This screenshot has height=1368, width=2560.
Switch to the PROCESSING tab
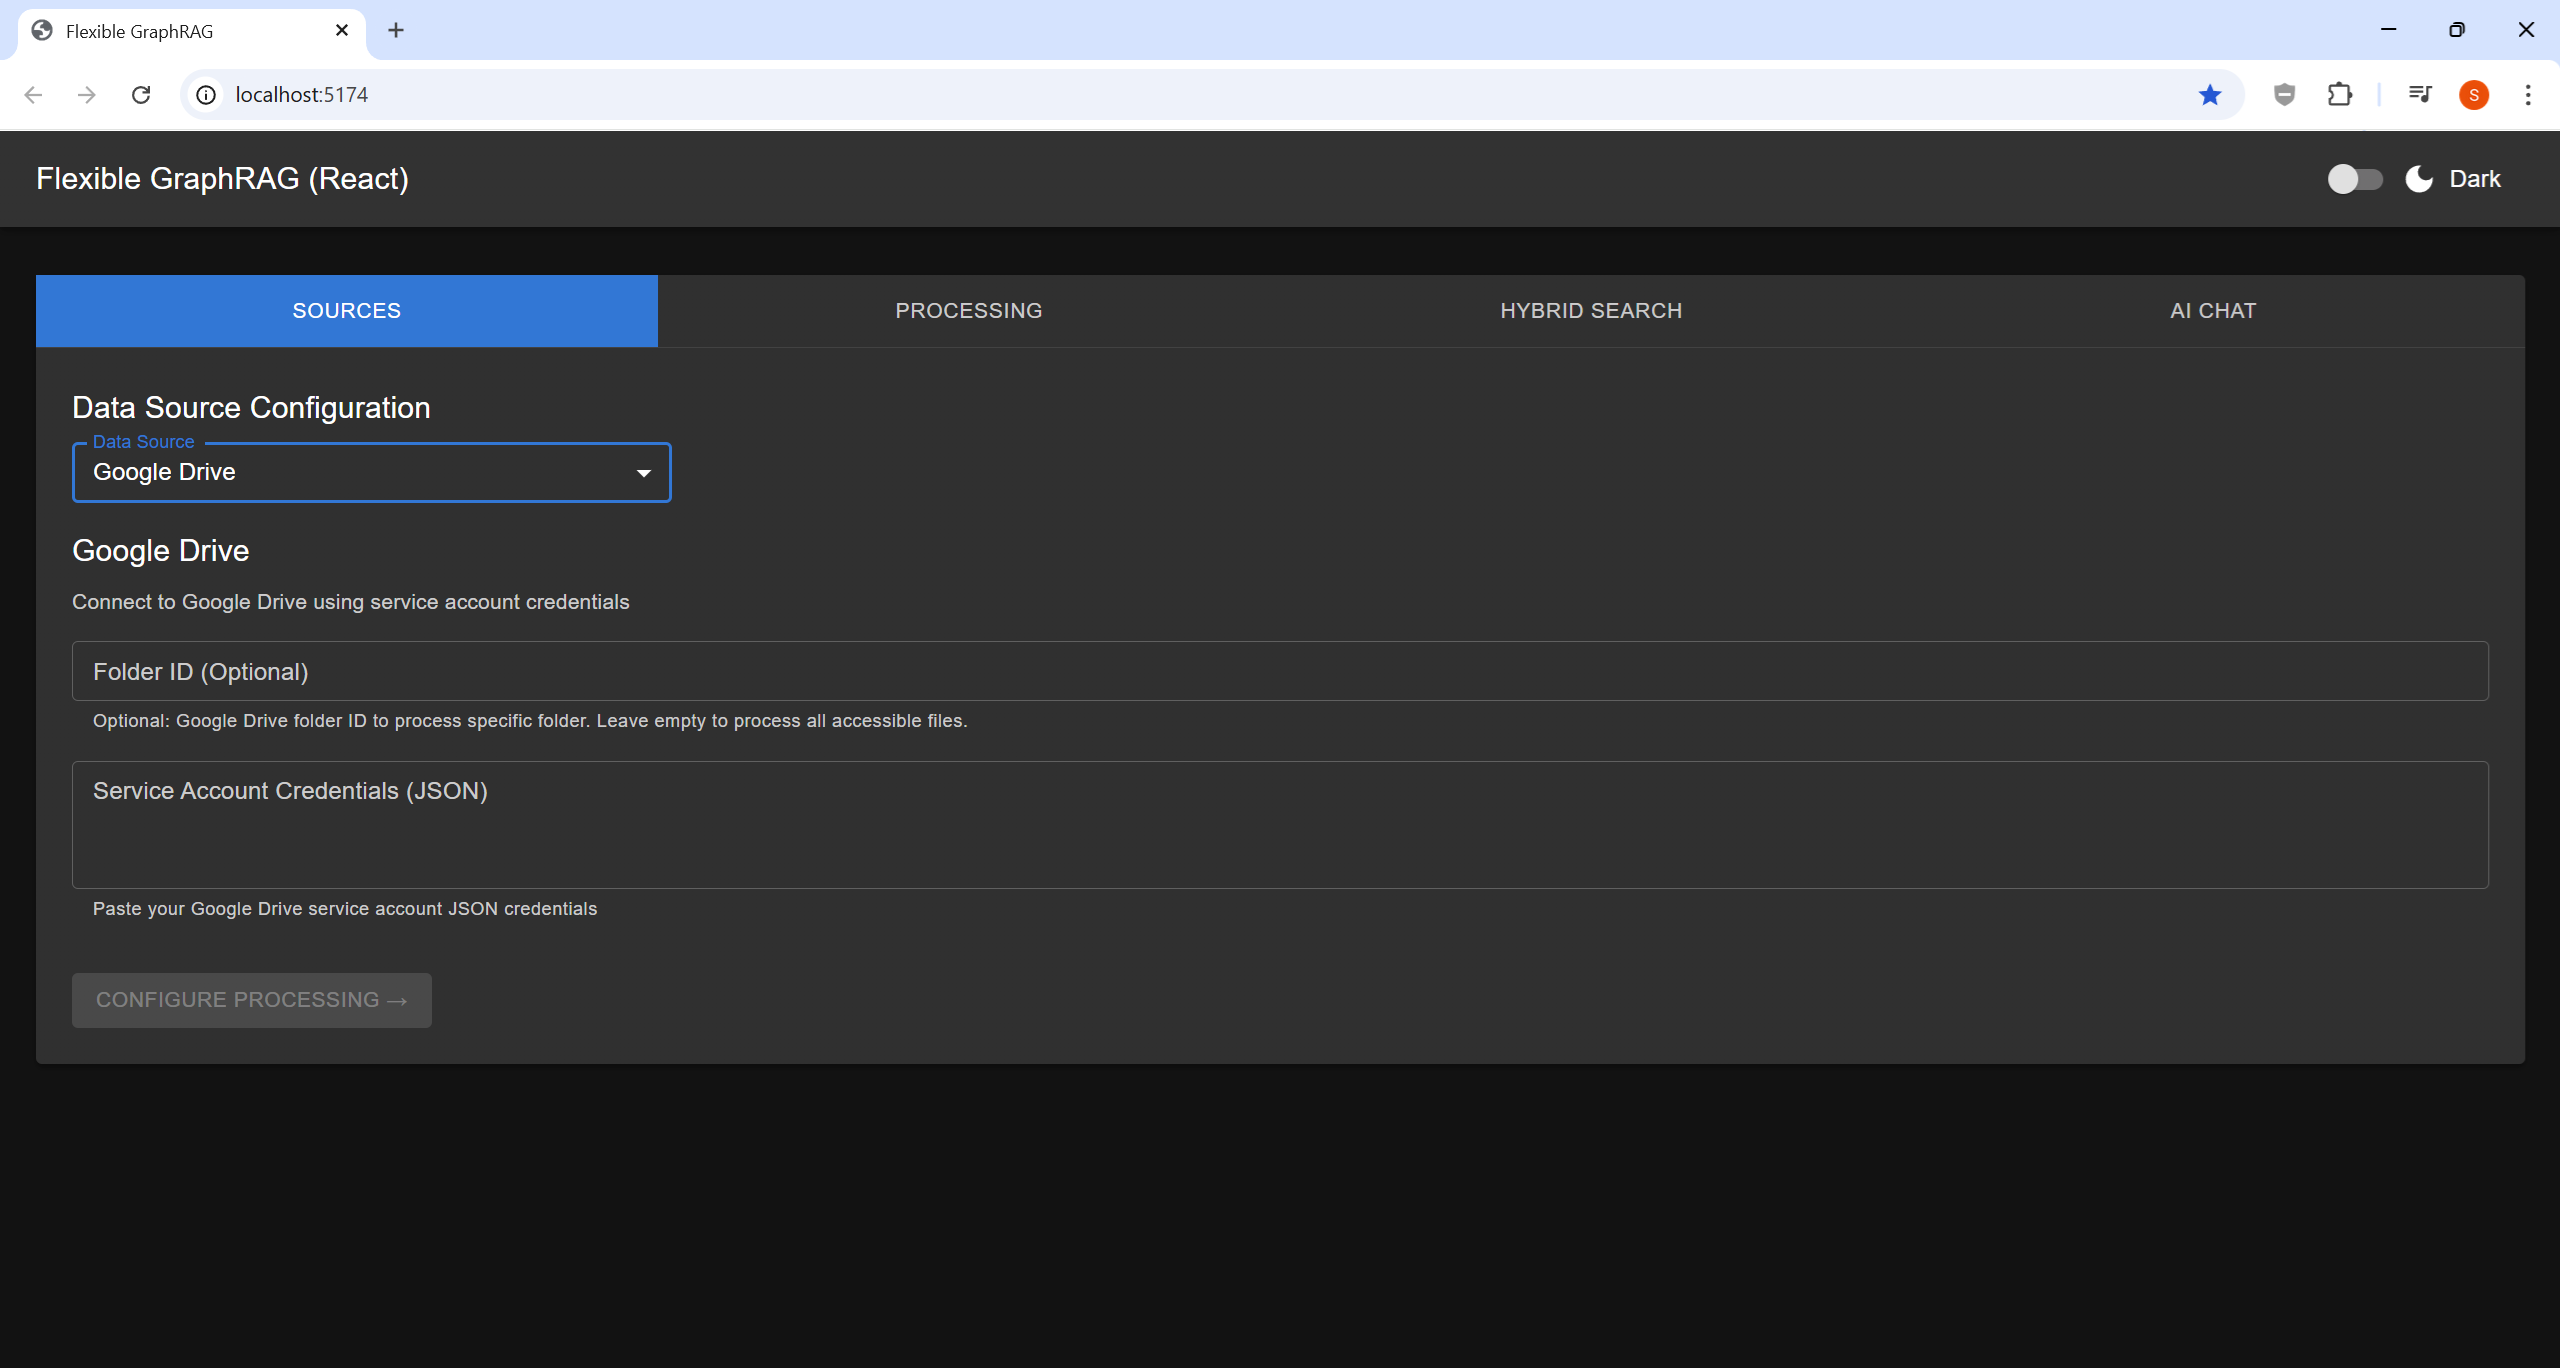point(968,310)
